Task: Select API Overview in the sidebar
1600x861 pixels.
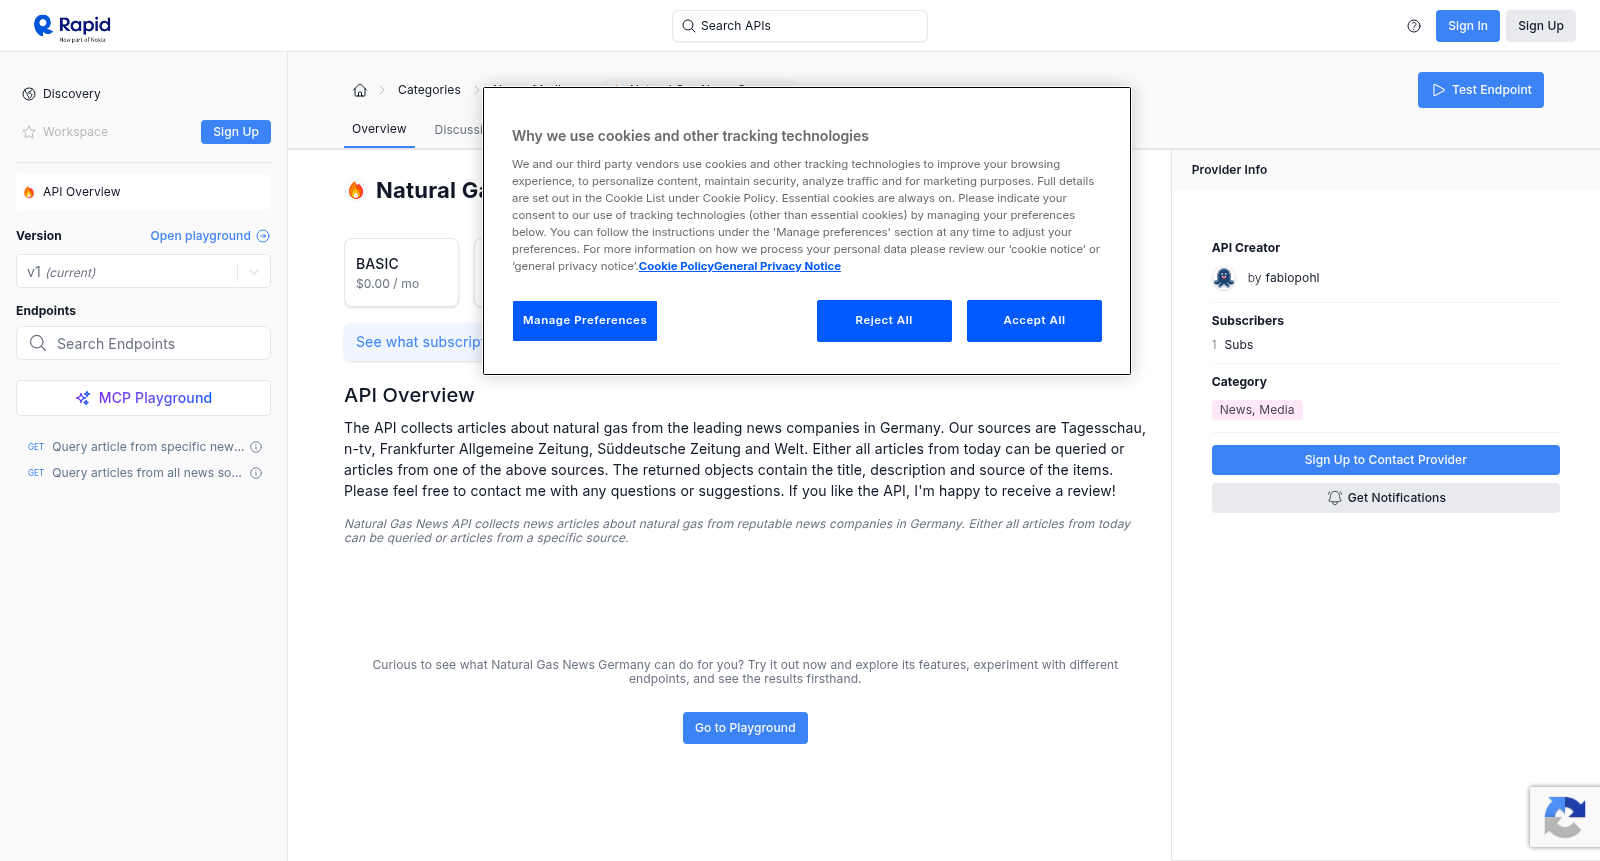Action: (143, 192)
